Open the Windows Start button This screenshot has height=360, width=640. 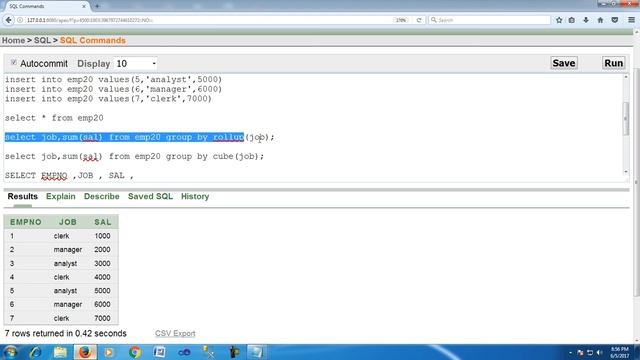tap(10, 352)
